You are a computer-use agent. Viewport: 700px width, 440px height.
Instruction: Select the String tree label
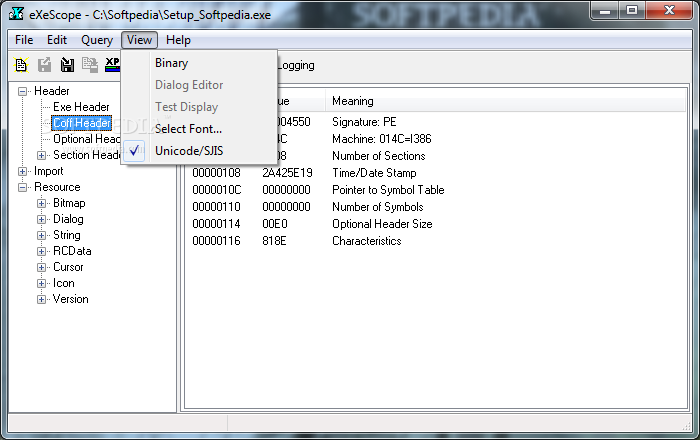tap(67, 236)
